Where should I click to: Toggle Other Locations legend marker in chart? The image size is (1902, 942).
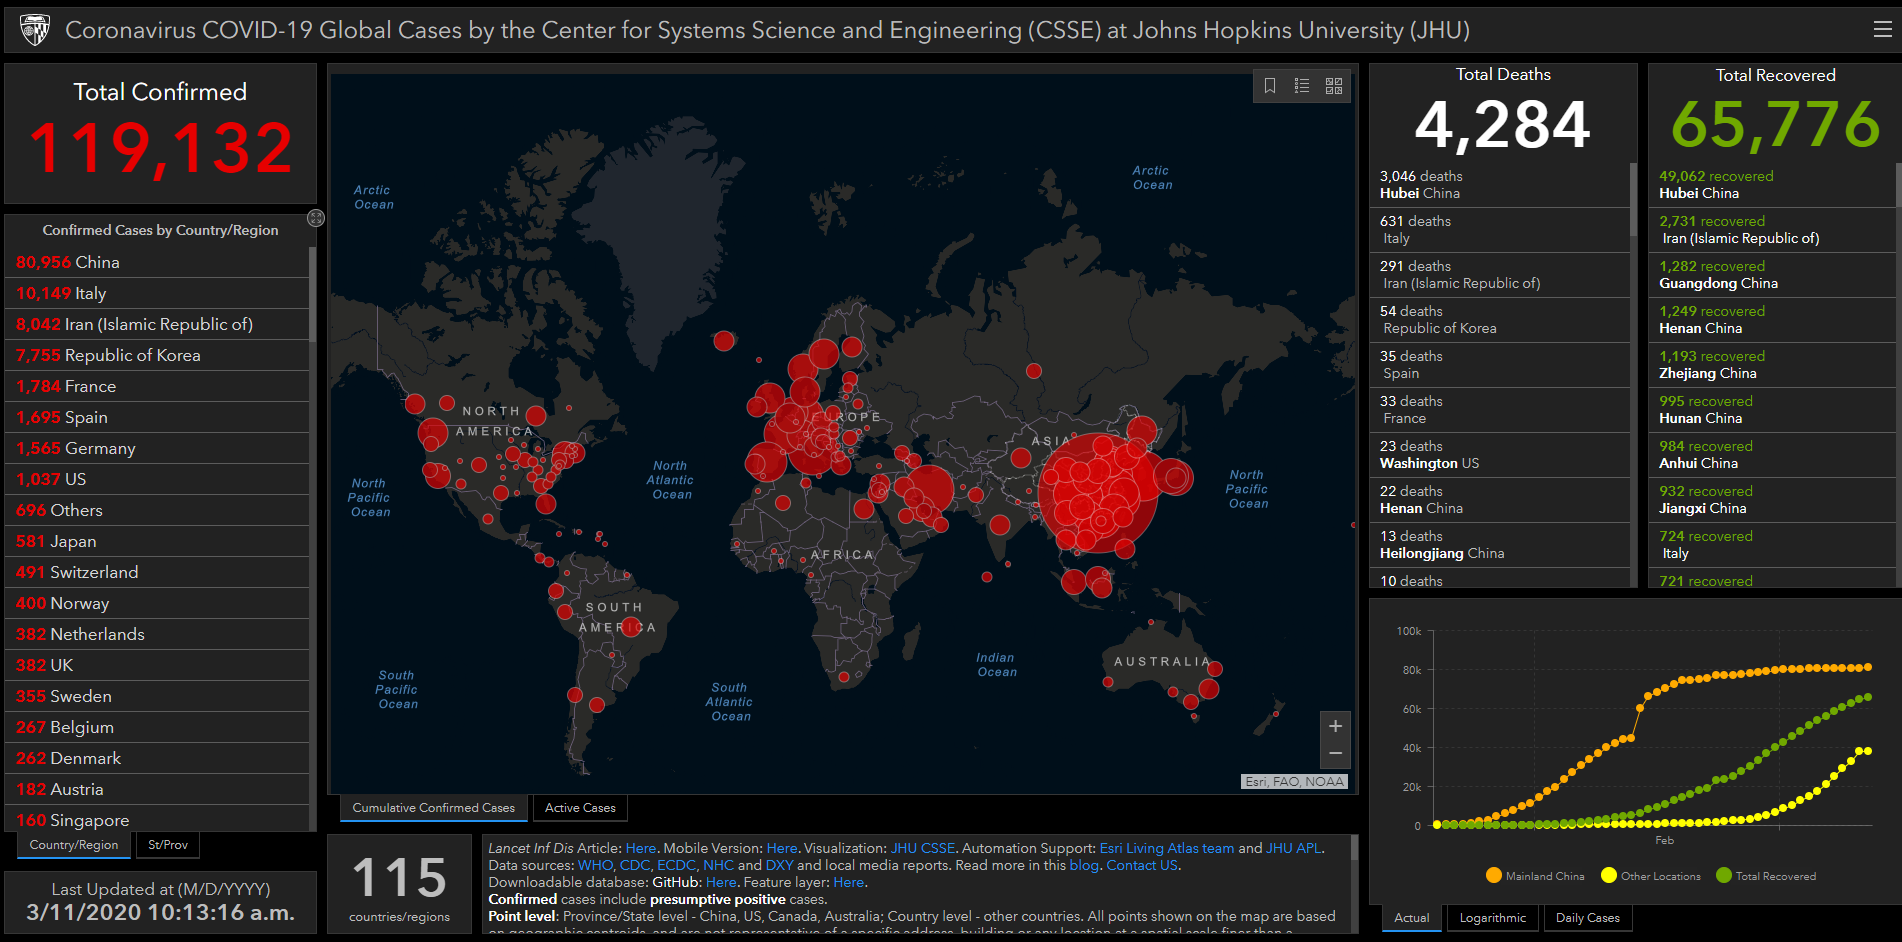point(1609,875)
